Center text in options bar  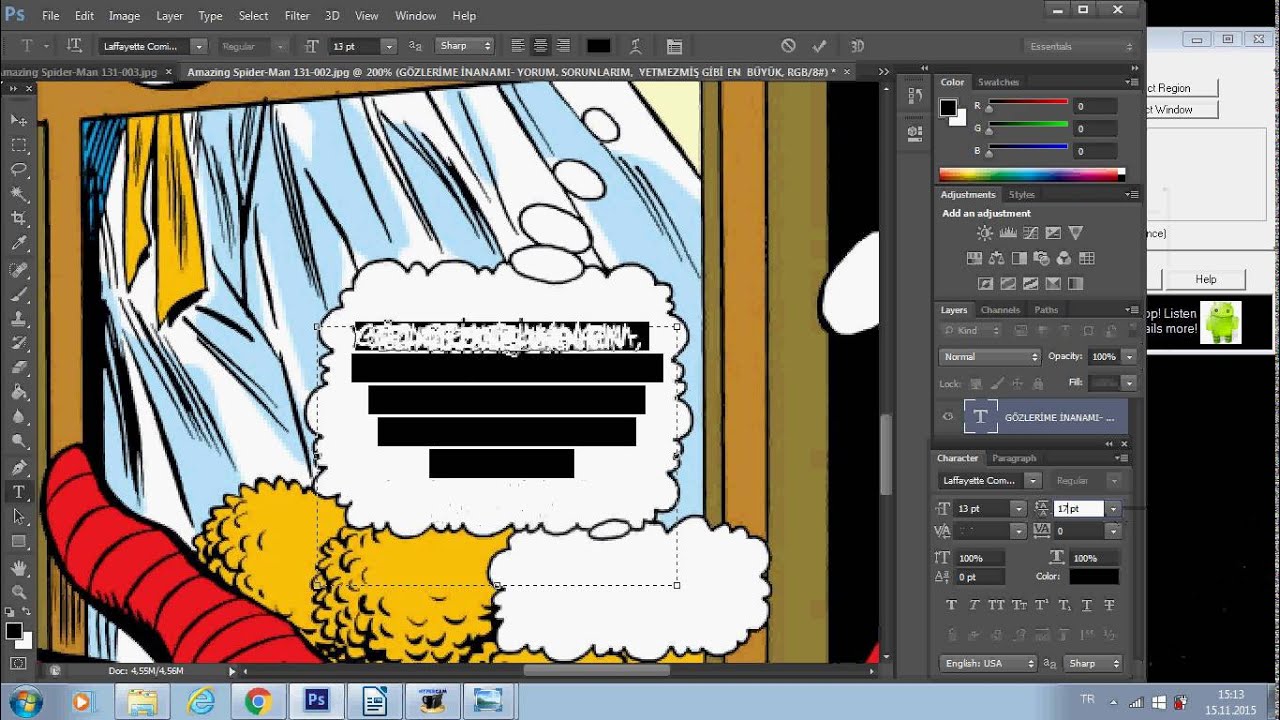tap(541, 46)
